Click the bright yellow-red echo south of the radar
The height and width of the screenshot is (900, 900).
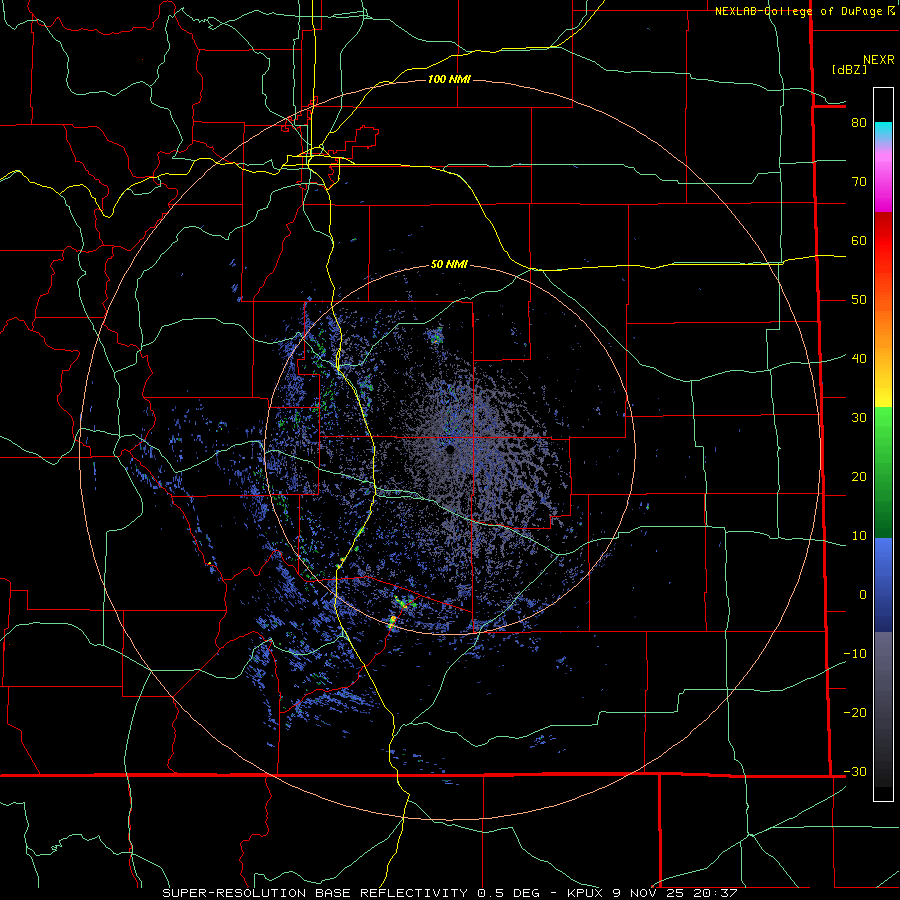[393, 621]
